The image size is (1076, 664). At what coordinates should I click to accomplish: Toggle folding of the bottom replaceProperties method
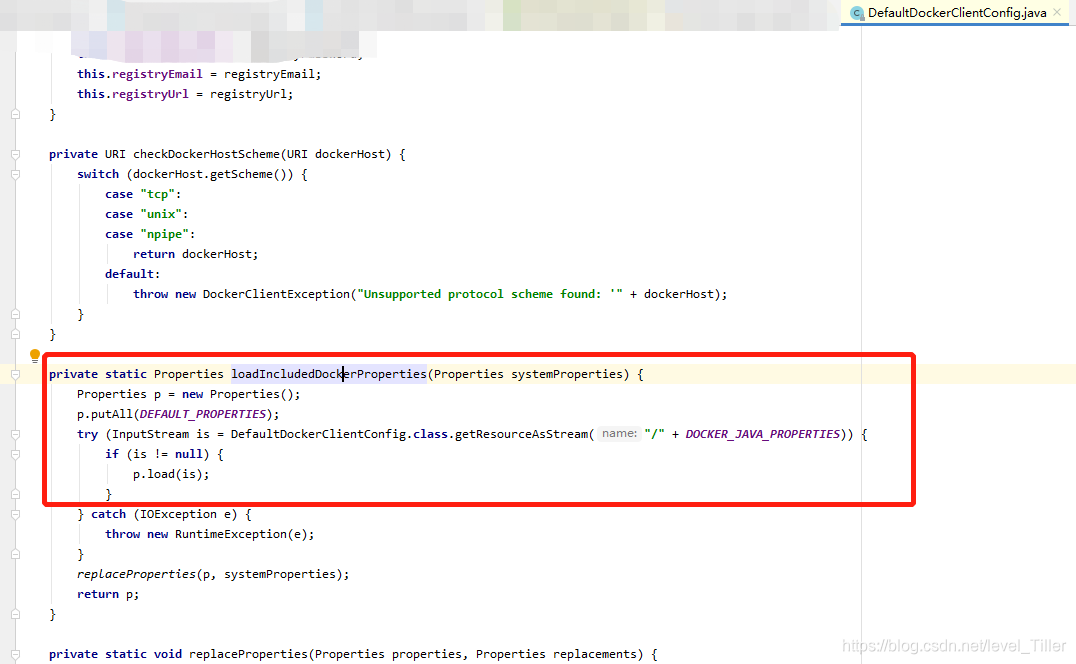tap(14, 653)
